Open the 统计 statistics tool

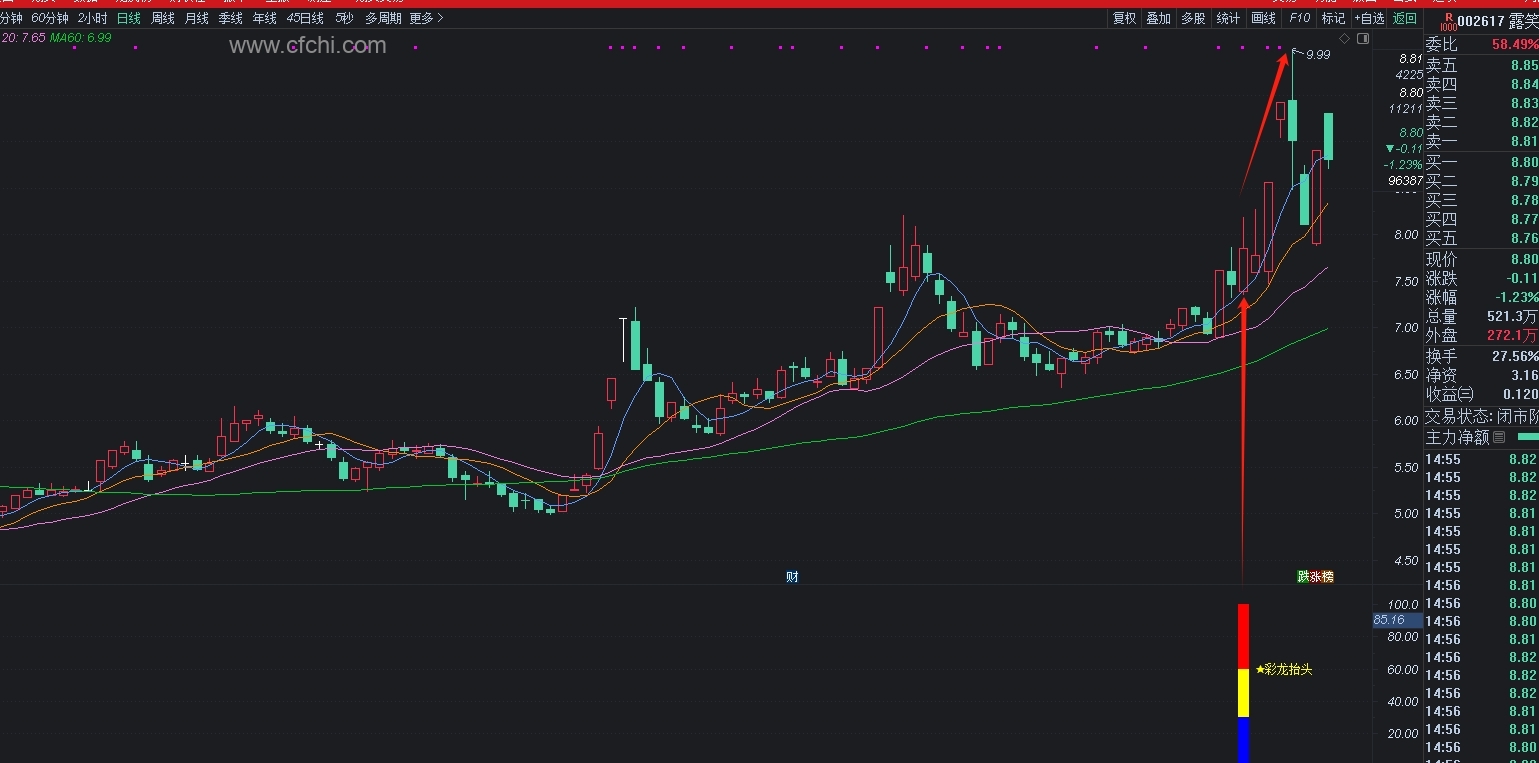click(1228, 18)
